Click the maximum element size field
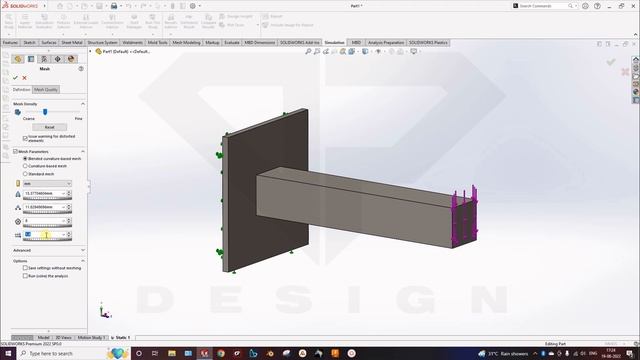 43,193
